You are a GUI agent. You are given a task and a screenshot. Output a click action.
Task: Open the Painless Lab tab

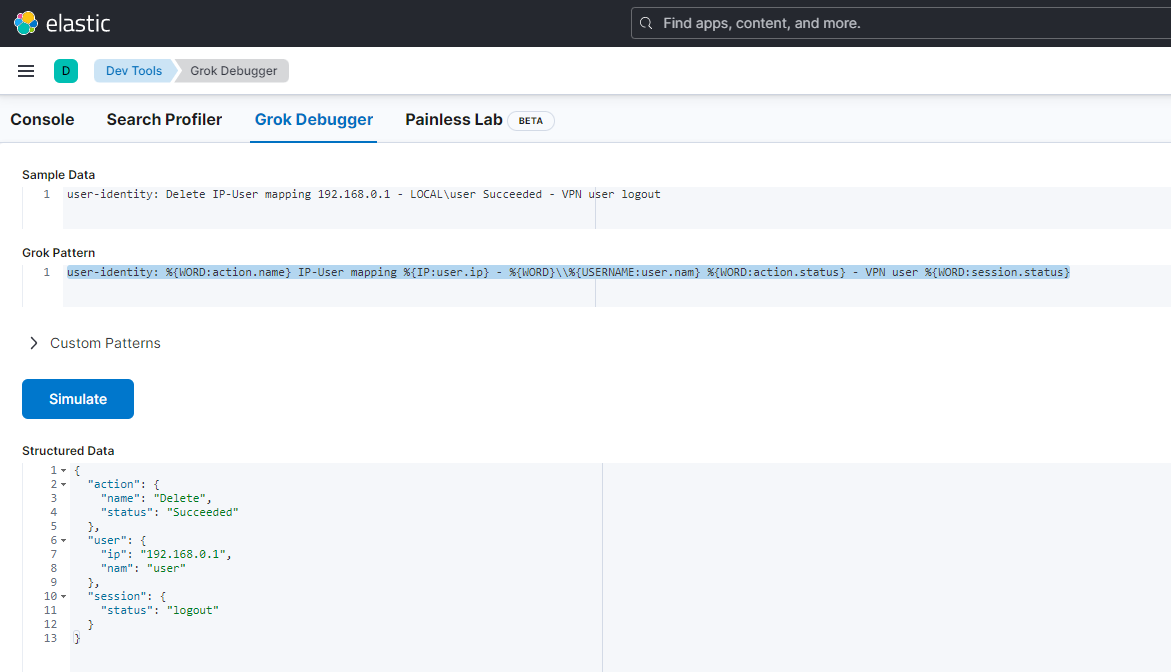tap(453, 119)
